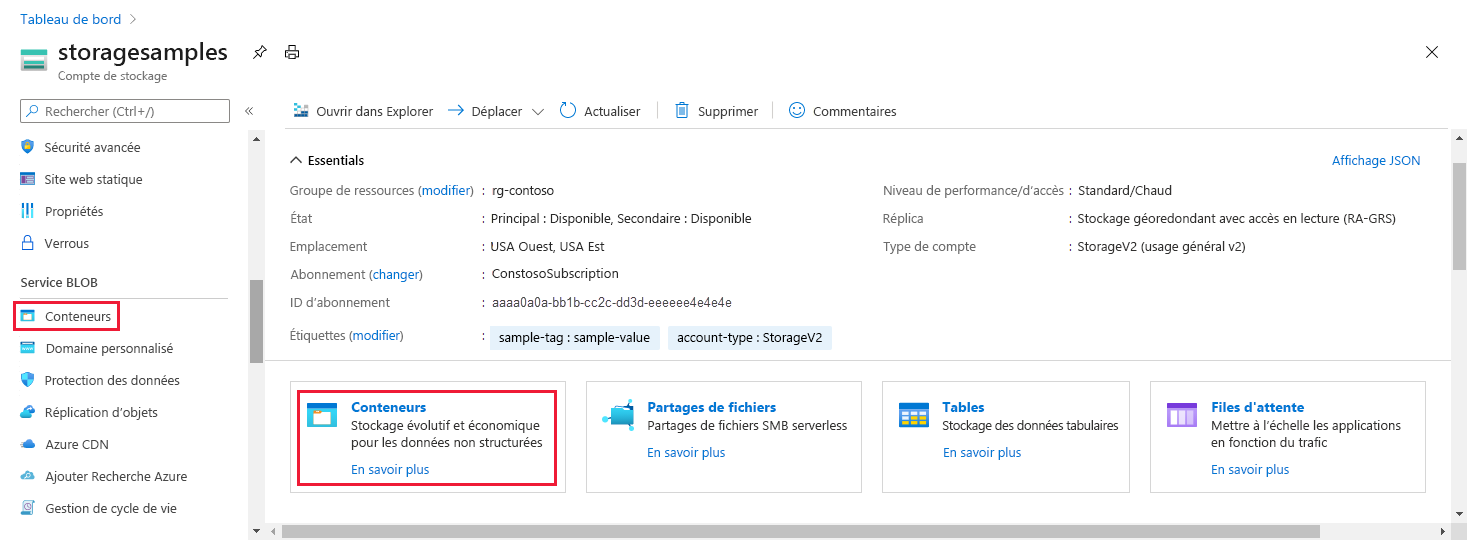This screenshot has width=1467, height=540.
Task: Click changer next to Abonnement
Action: 396,274
